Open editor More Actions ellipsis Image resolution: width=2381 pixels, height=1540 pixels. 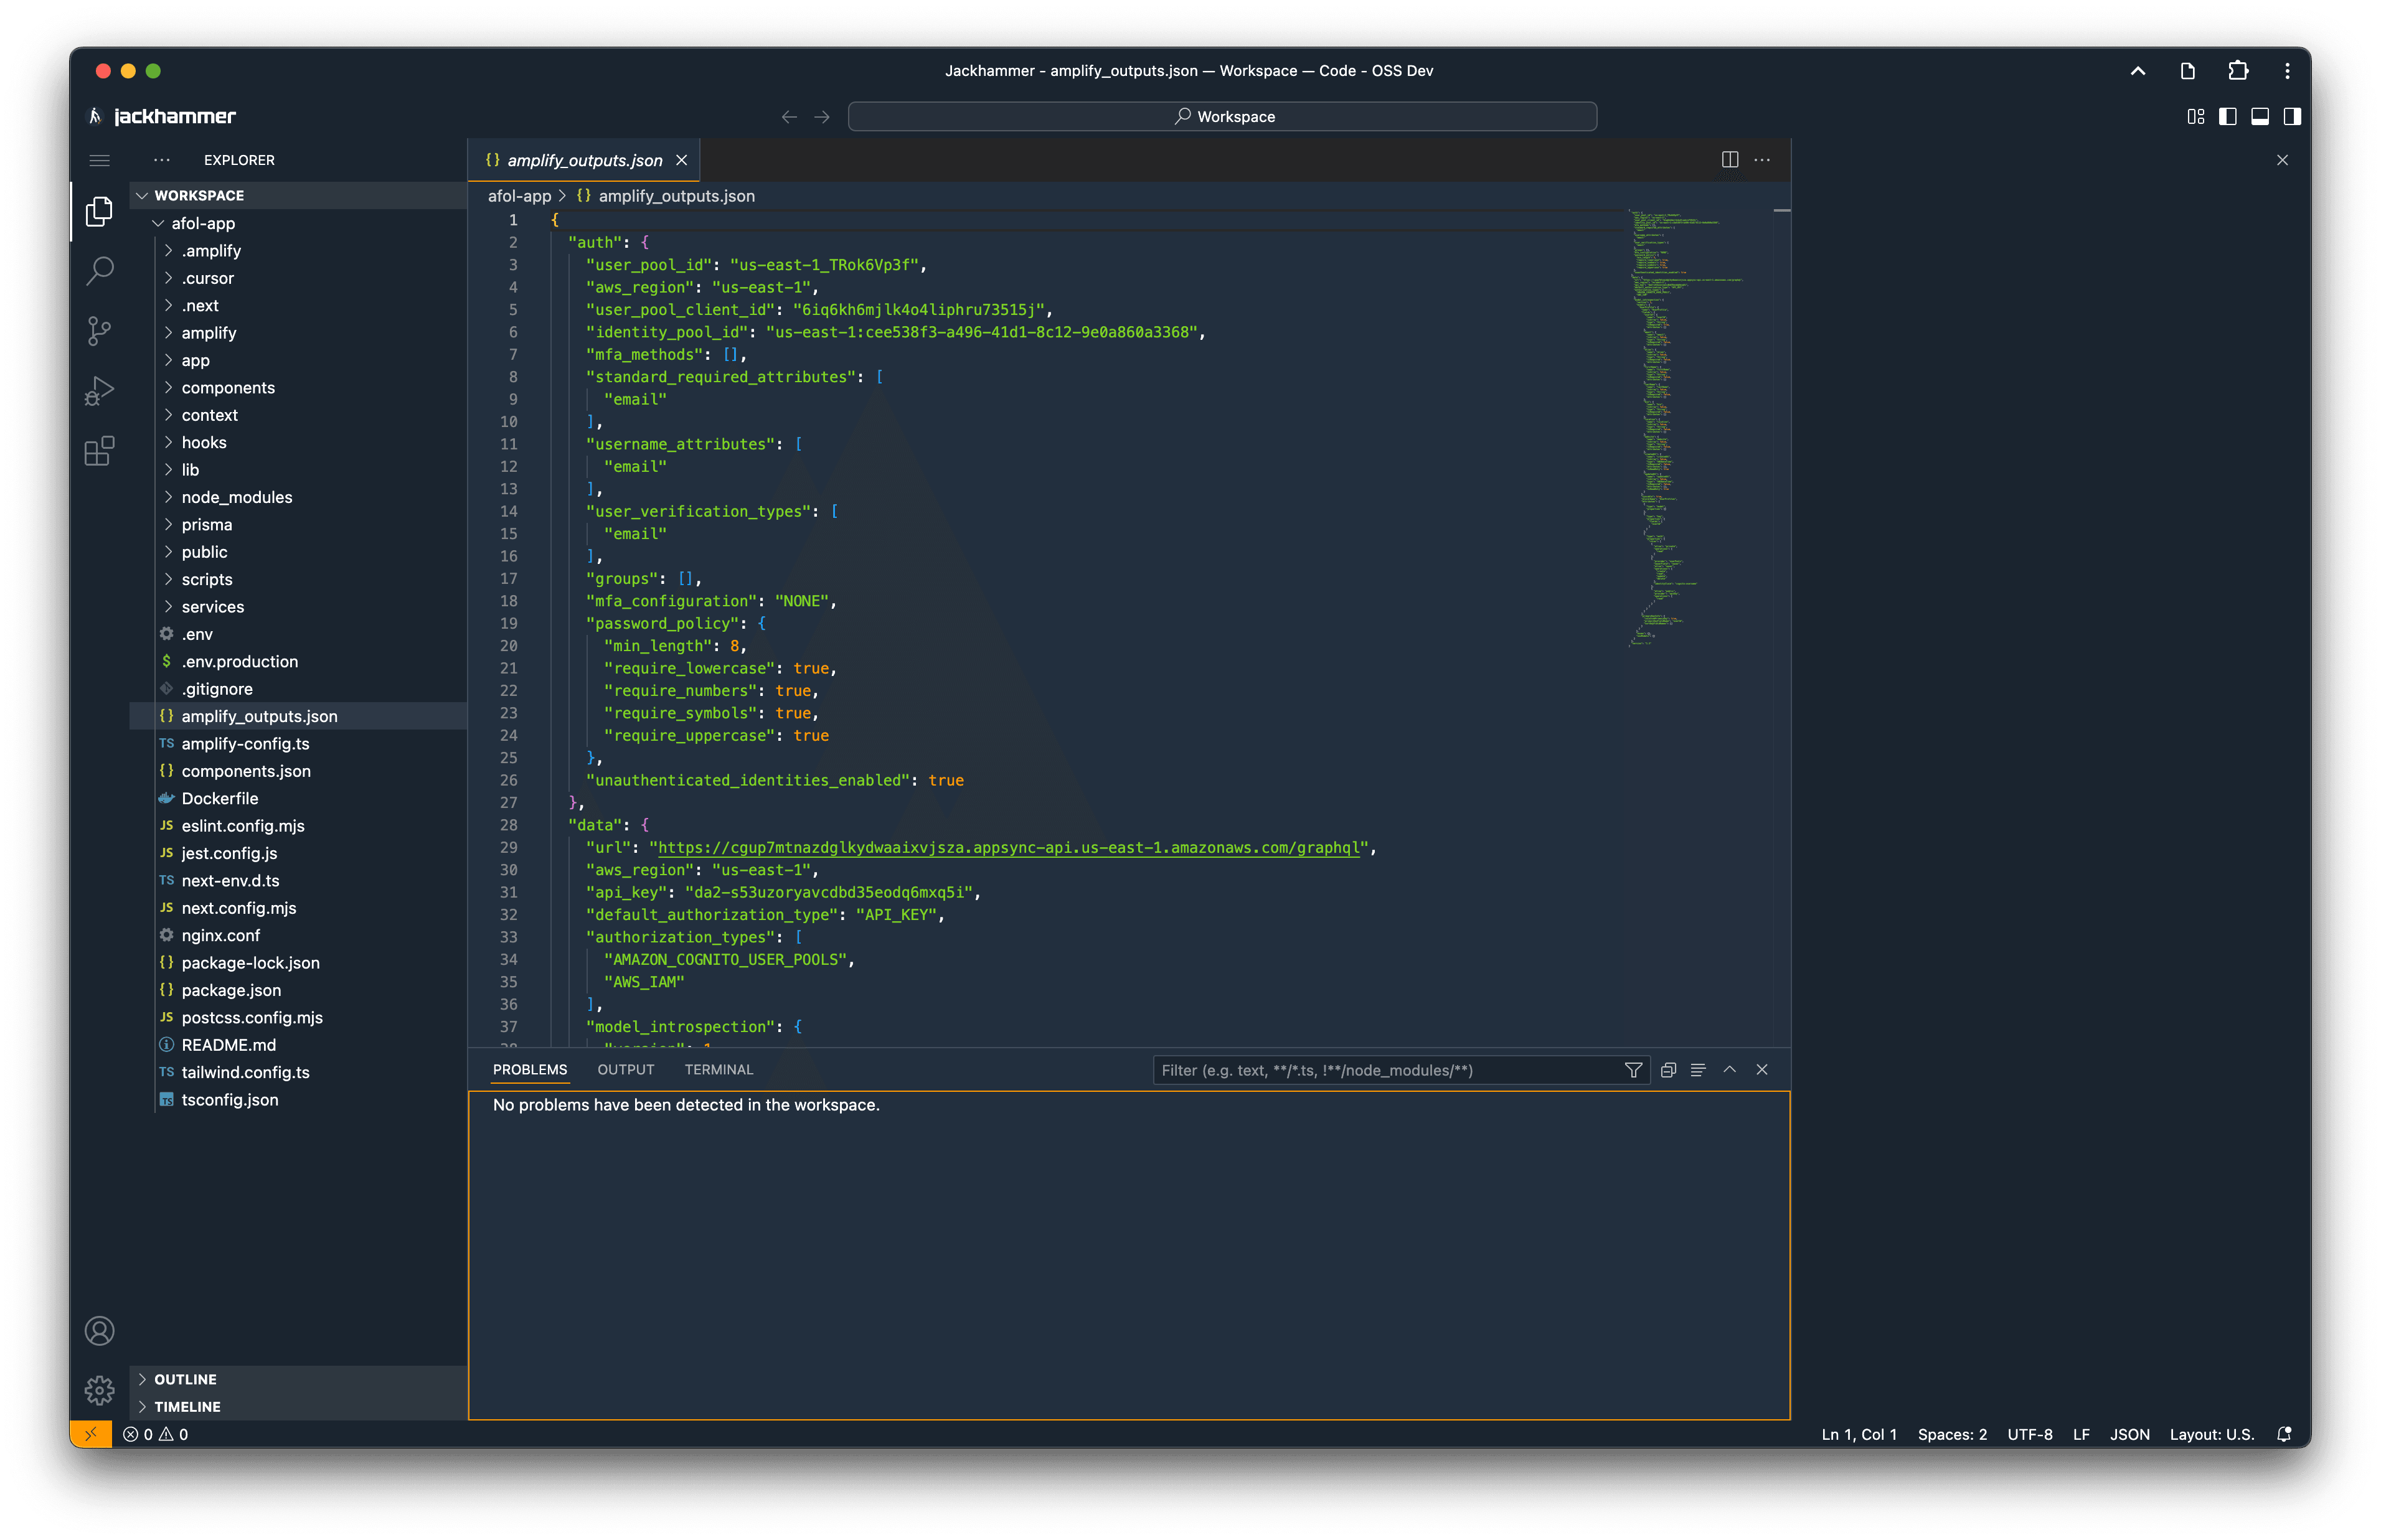pos(1762,160)
